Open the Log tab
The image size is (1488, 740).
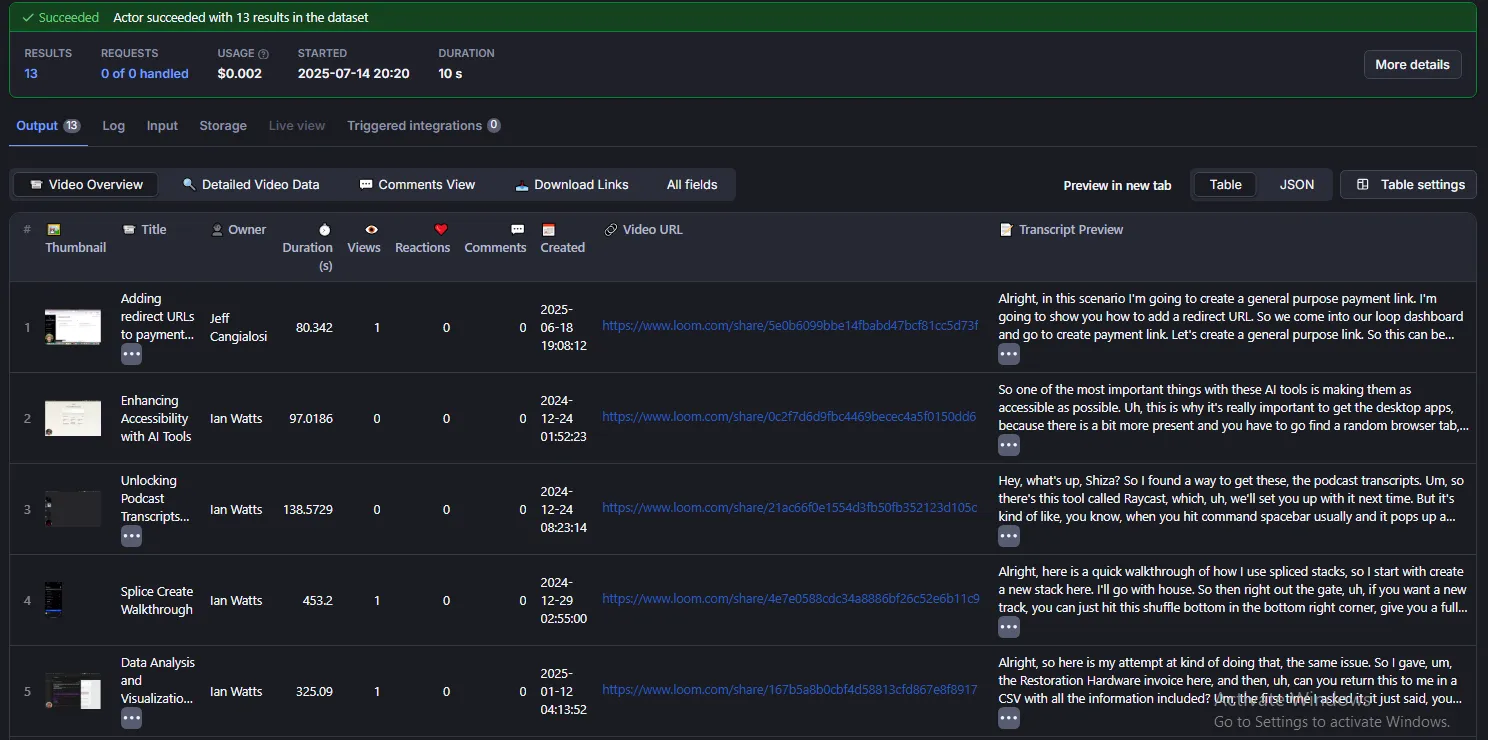[x=114, y=126]
